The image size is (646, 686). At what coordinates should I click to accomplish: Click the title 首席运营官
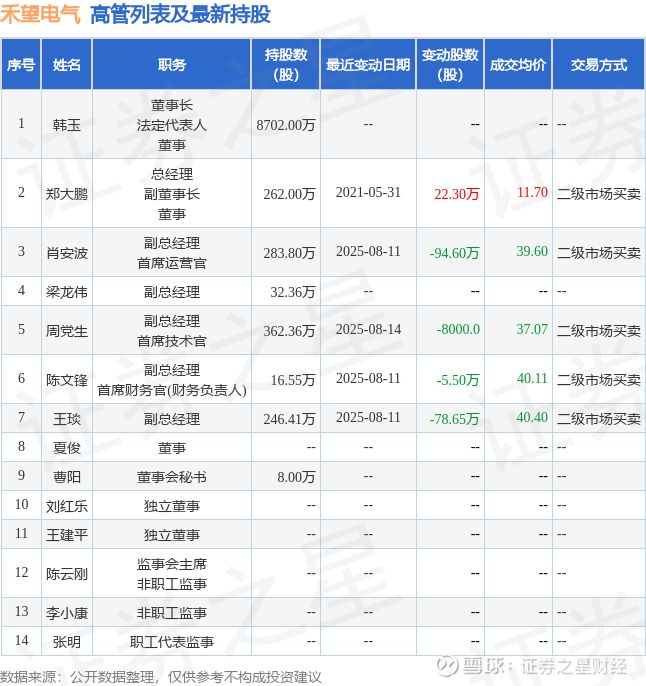tap(171, 263)
